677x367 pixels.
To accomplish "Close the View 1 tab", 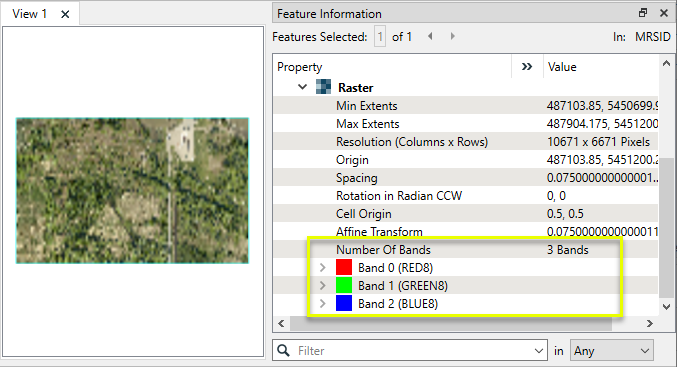I will pyautogui.click(x=65, y=14).
